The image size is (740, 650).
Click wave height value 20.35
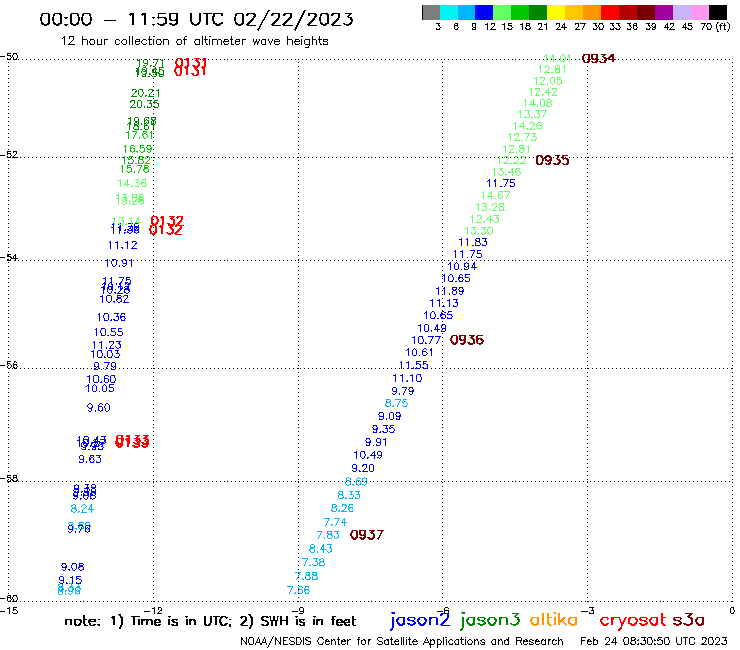(x=144, y=104)
